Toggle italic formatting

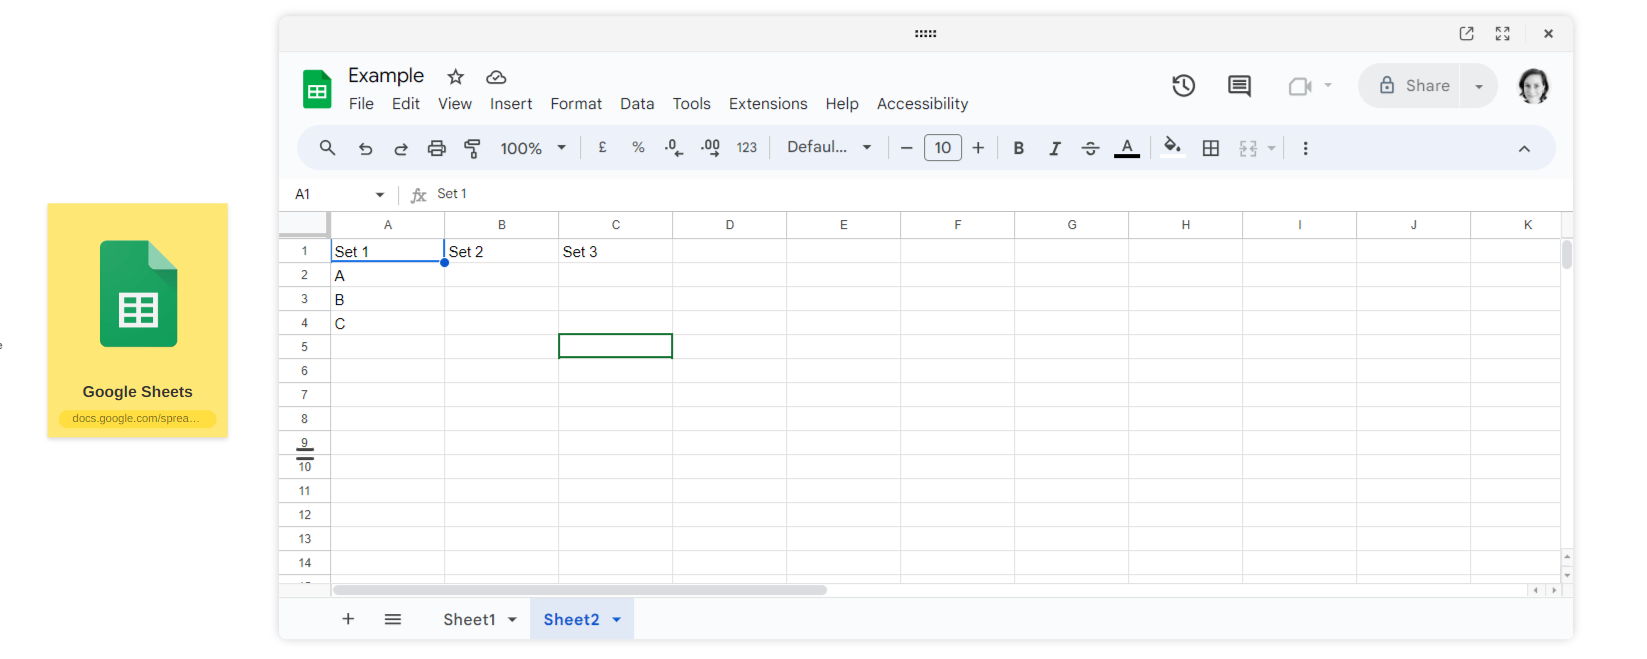[x=1054, y=148]
